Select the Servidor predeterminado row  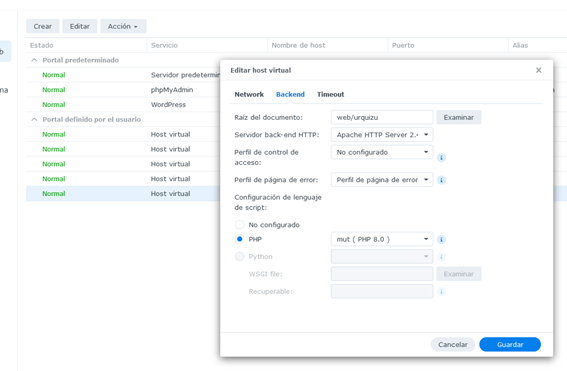coord(123,75)
